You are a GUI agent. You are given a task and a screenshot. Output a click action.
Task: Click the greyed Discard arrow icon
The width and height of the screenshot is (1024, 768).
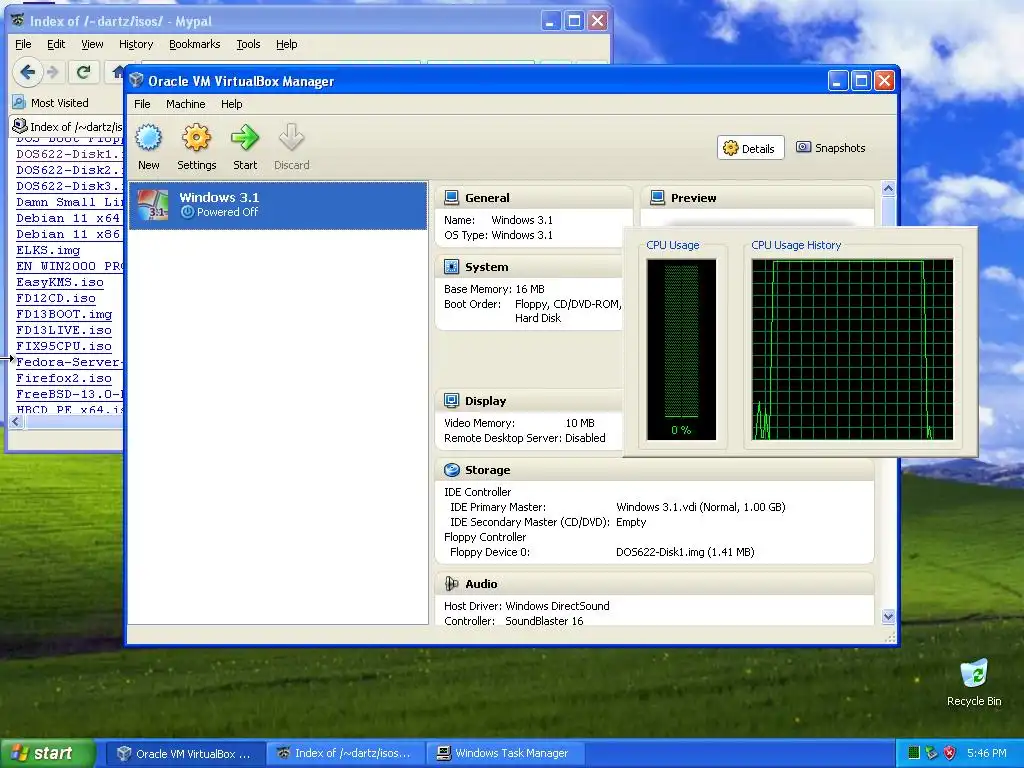click(x=291, y=138)
